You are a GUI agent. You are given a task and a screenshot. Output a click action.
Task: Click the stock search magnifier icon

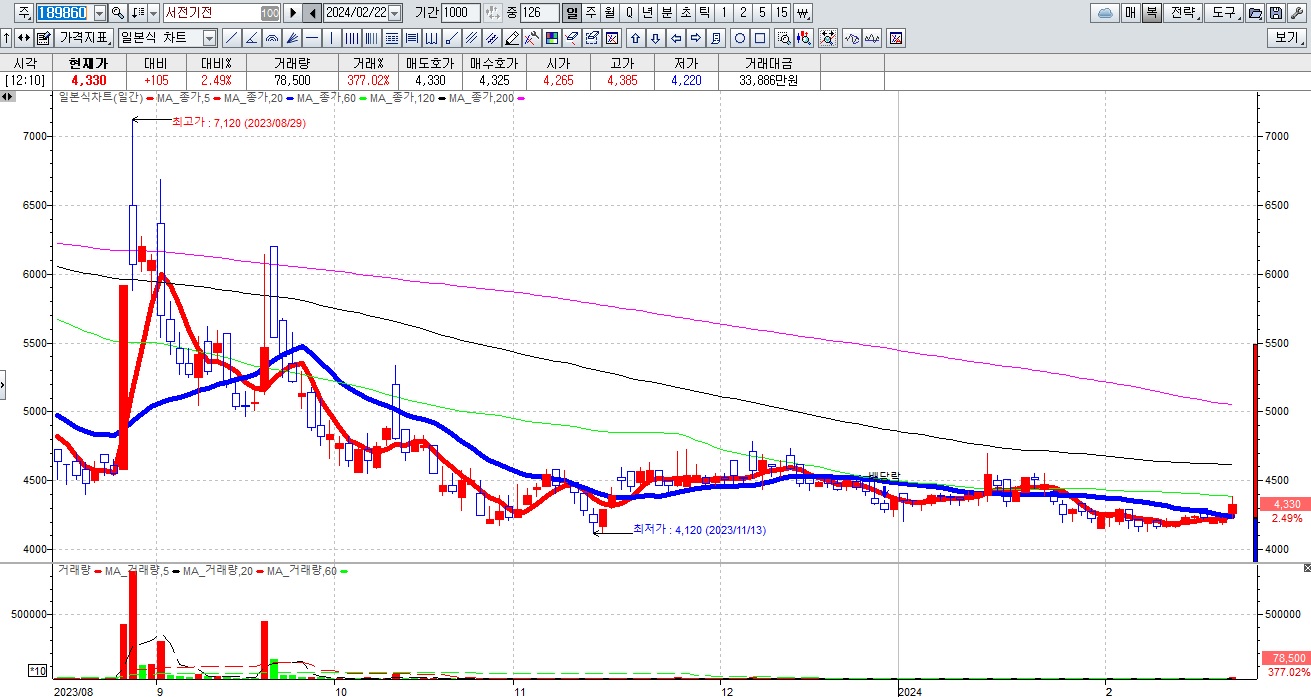coord(117,13)
